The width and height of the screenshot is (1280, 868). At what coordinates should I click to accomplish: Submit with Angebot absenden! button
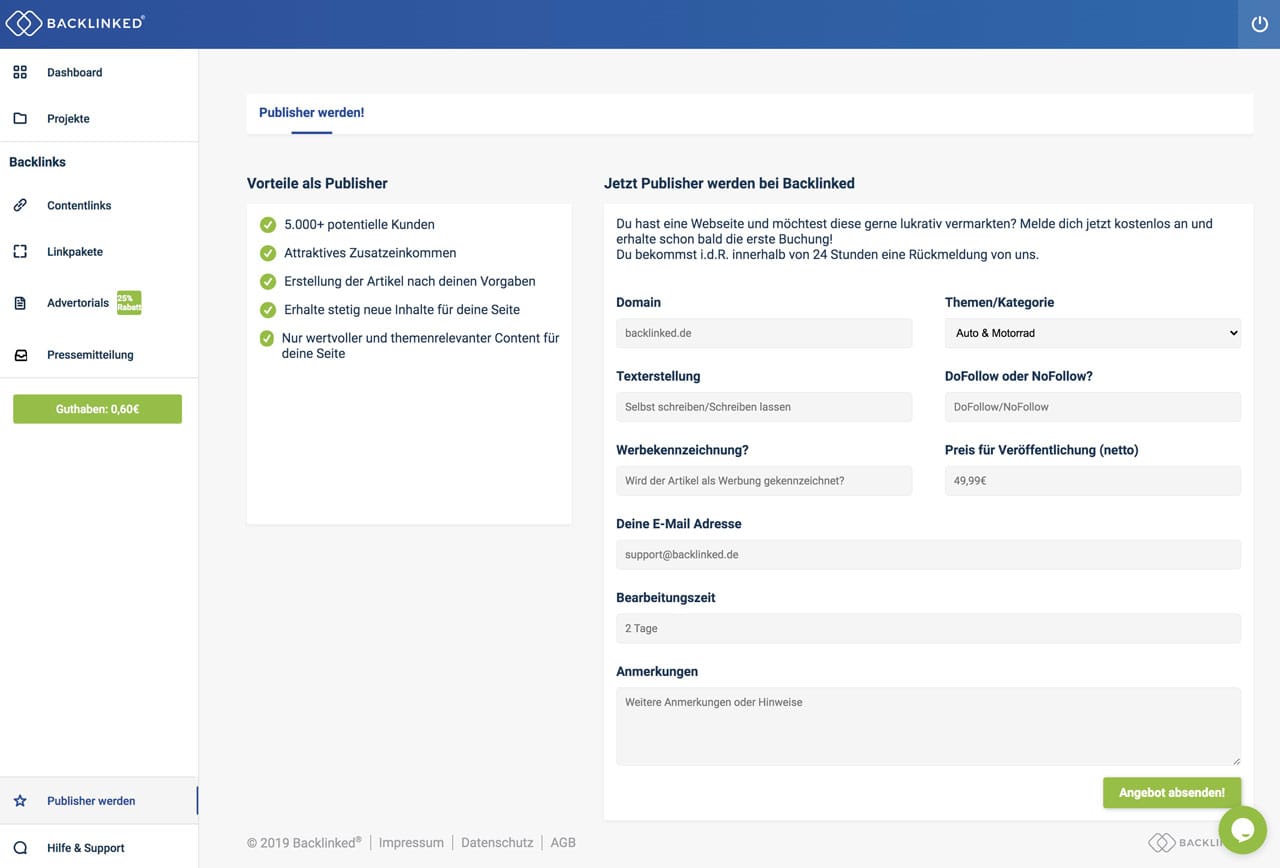tap(1172, 793)
